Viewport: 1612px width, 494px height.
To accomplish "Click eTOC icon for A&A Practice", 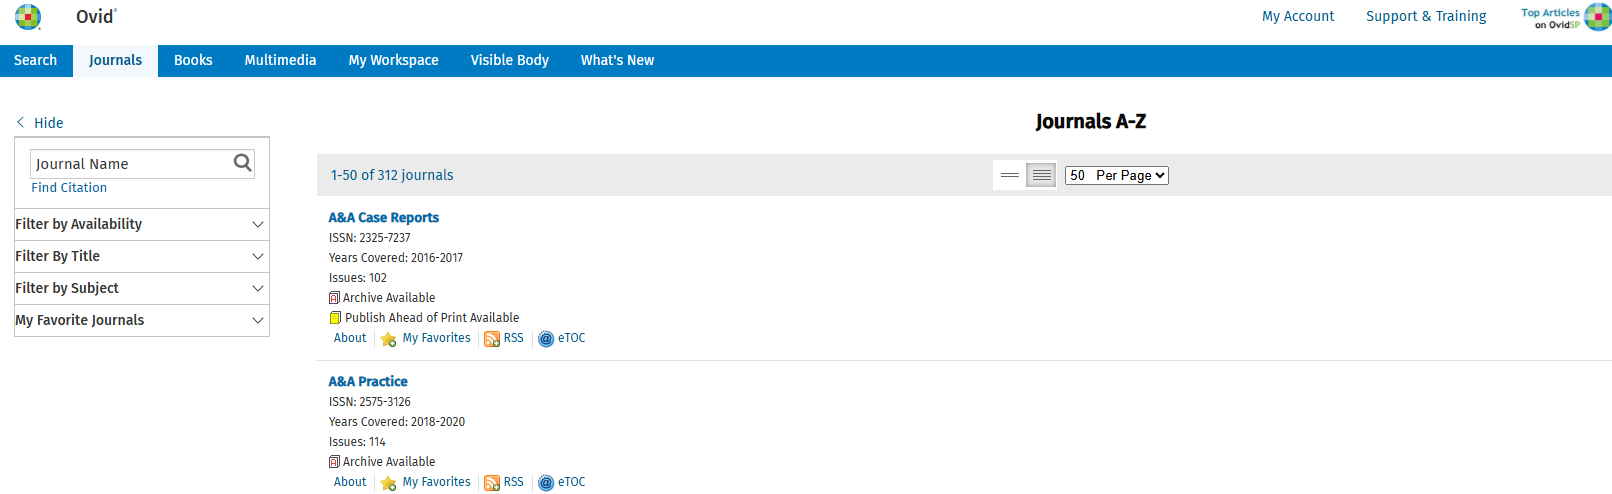I will pyautogui.click(x=546, y=483).
